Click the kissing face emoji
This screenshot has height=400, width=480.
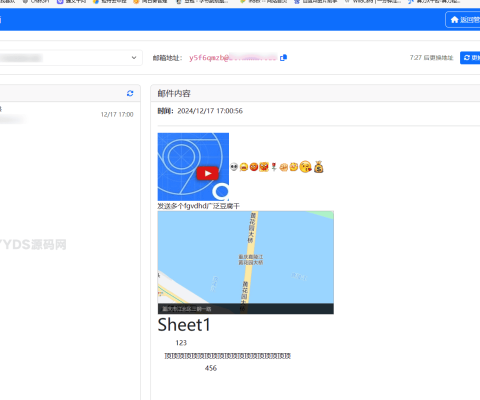pyautogui.click(x=305, y=167)
